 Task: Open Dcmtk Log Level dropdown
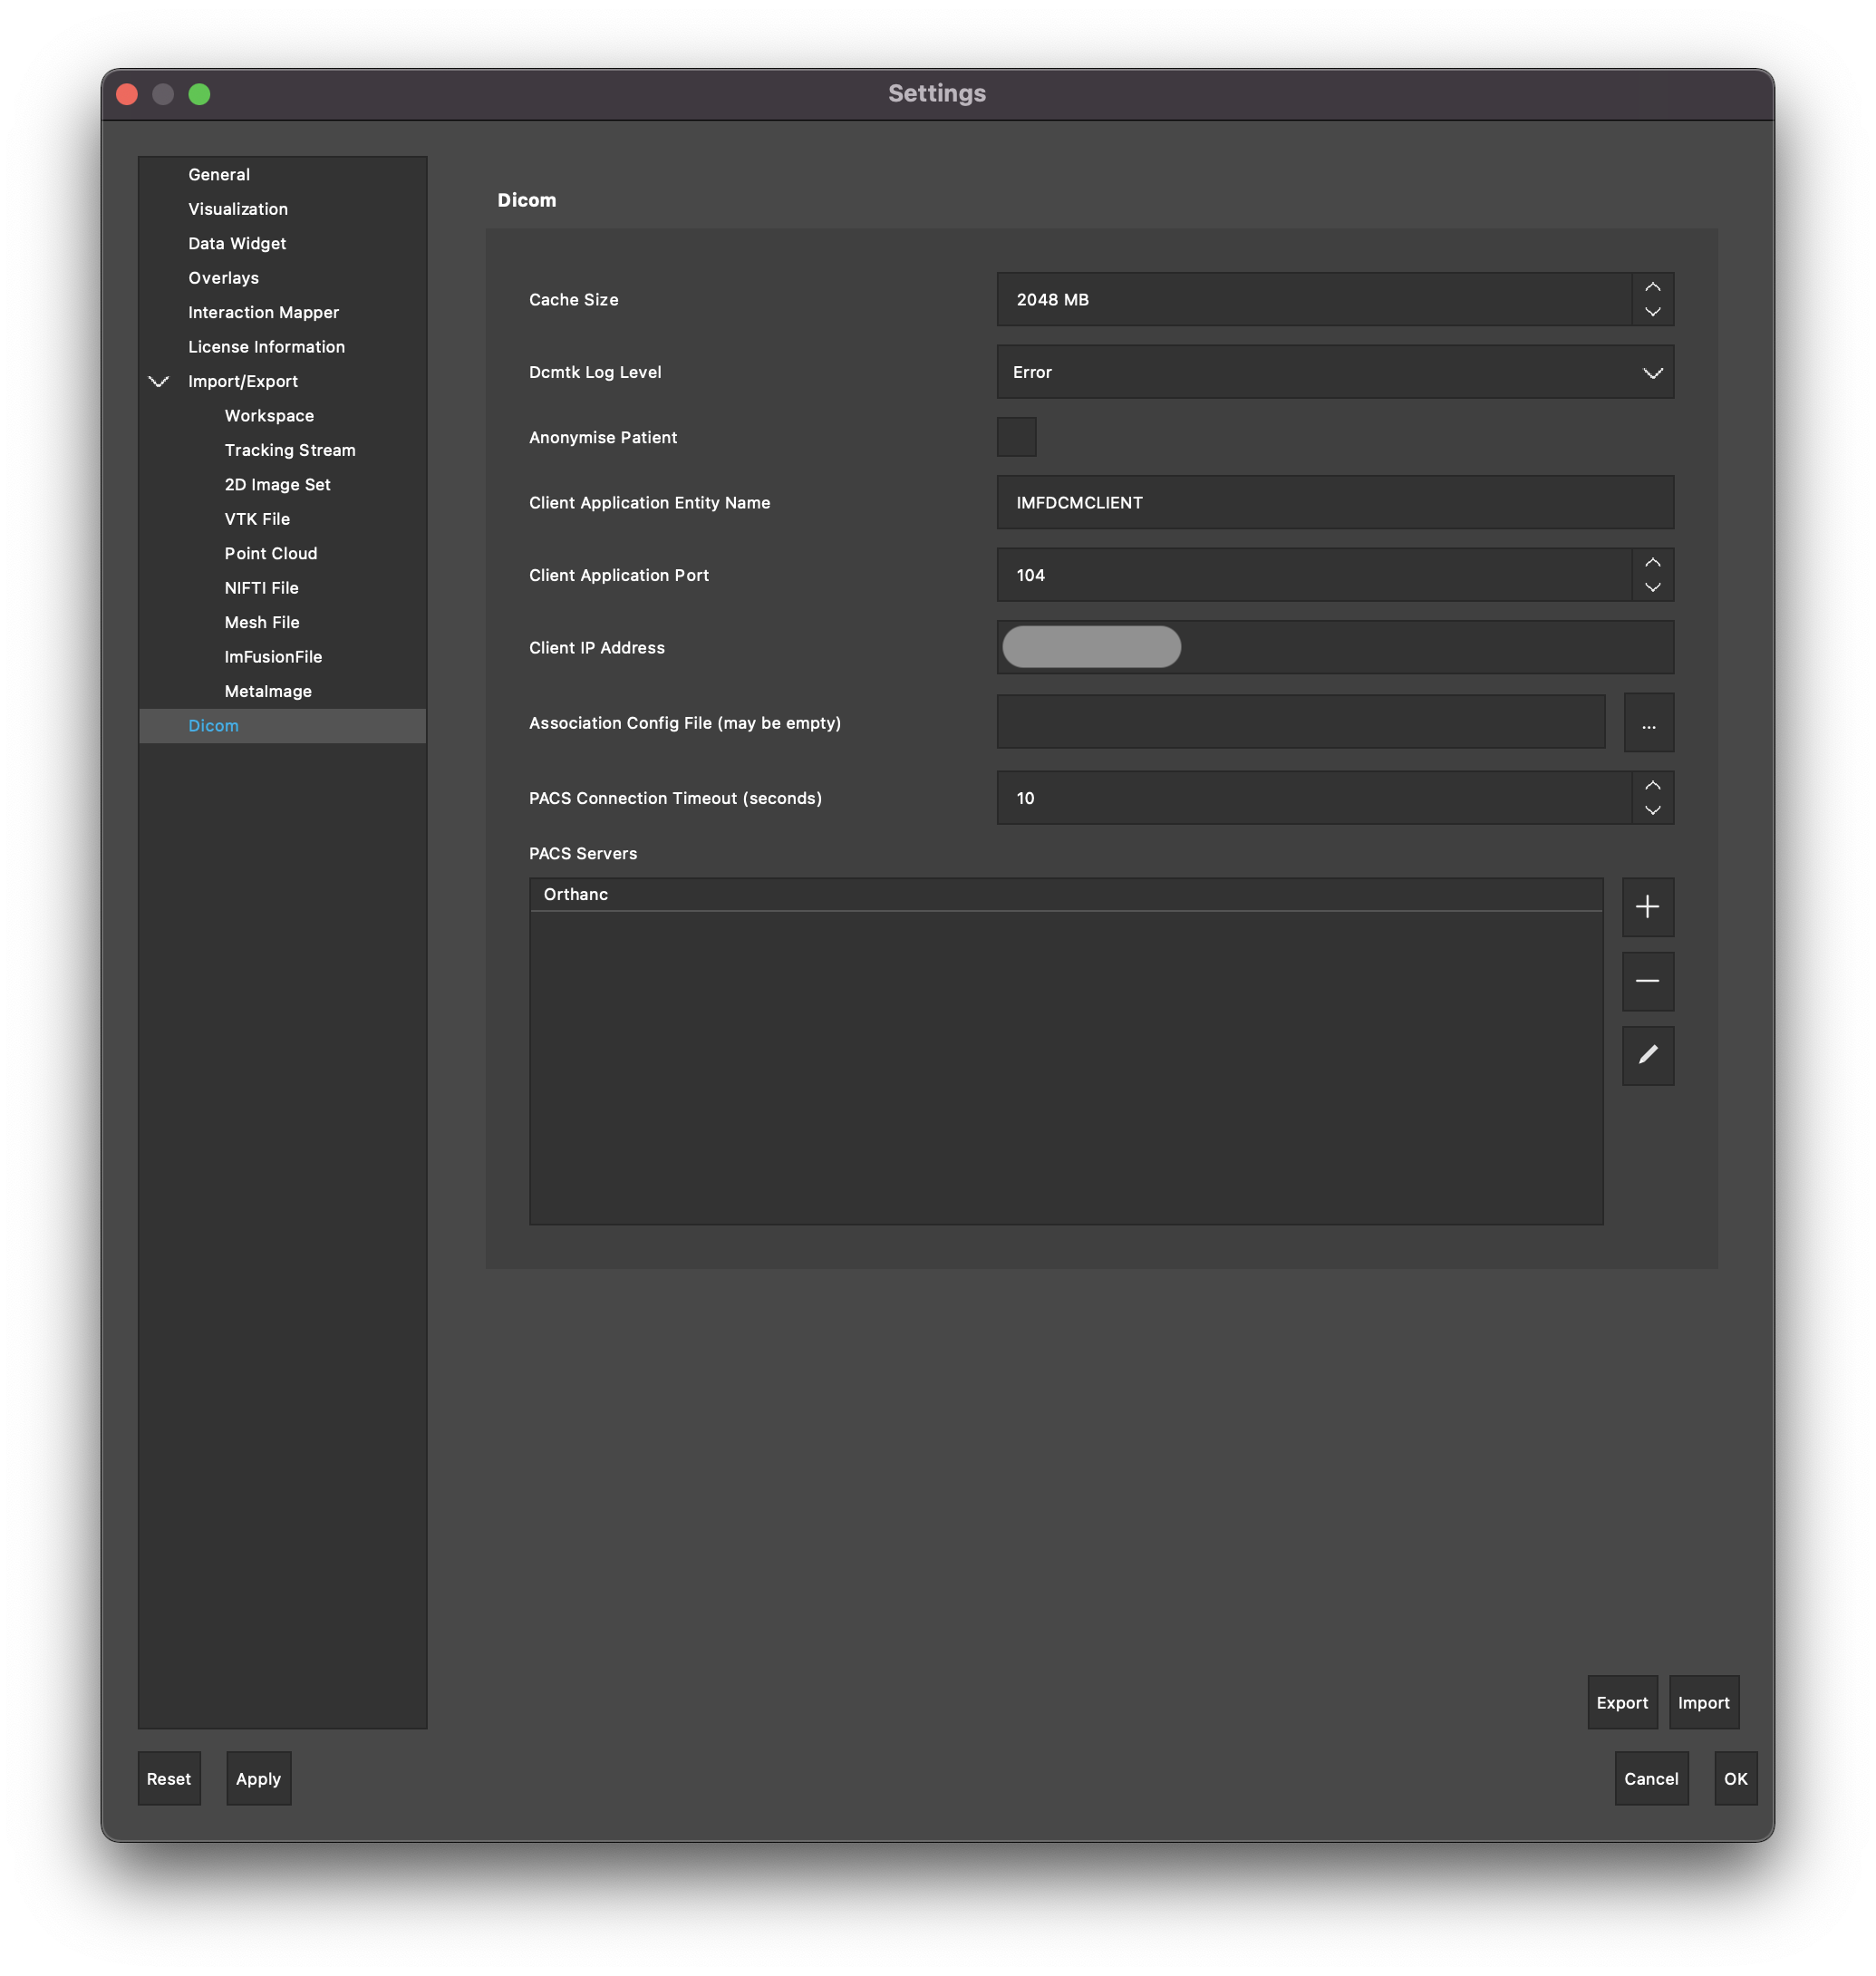(x=1335, y=372)
